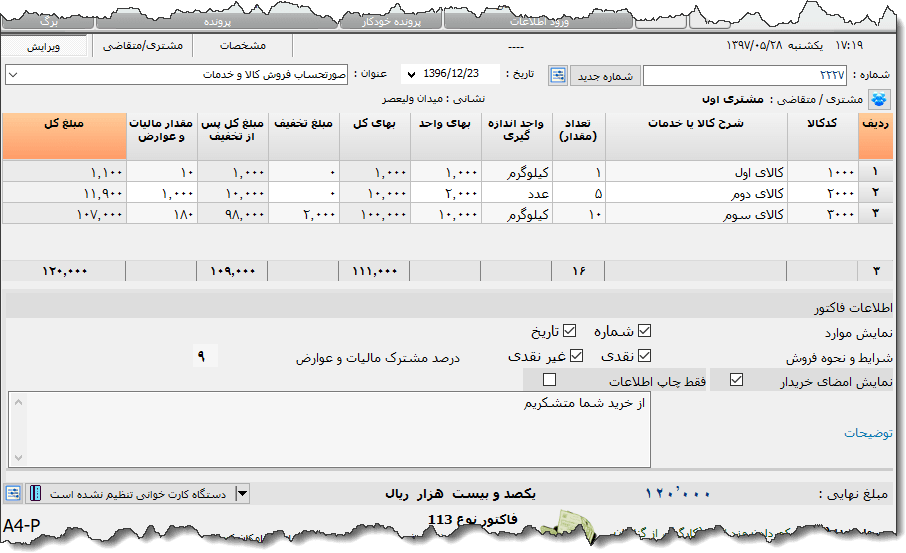Open the date picker dropdown 1396/12/23
Viewport: 906px width, 553px height.
click(x=411, y=75)
